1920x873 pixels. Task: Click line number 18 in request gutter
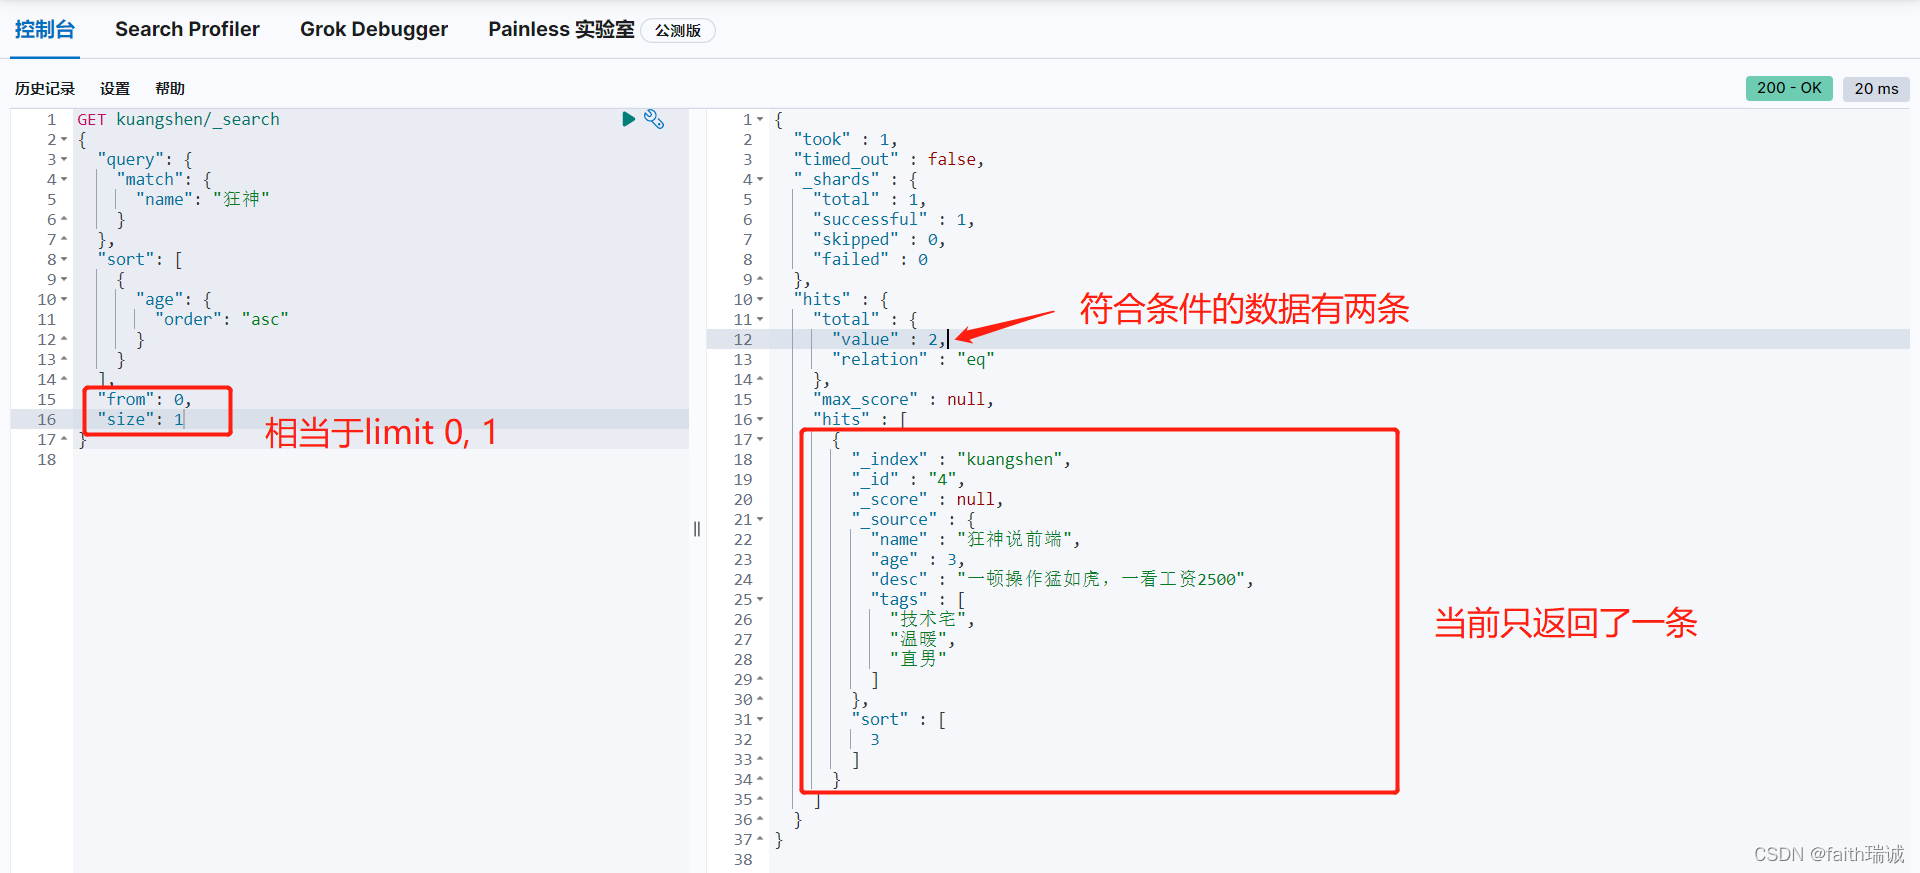pyautogui.click(x=46, y=459)
